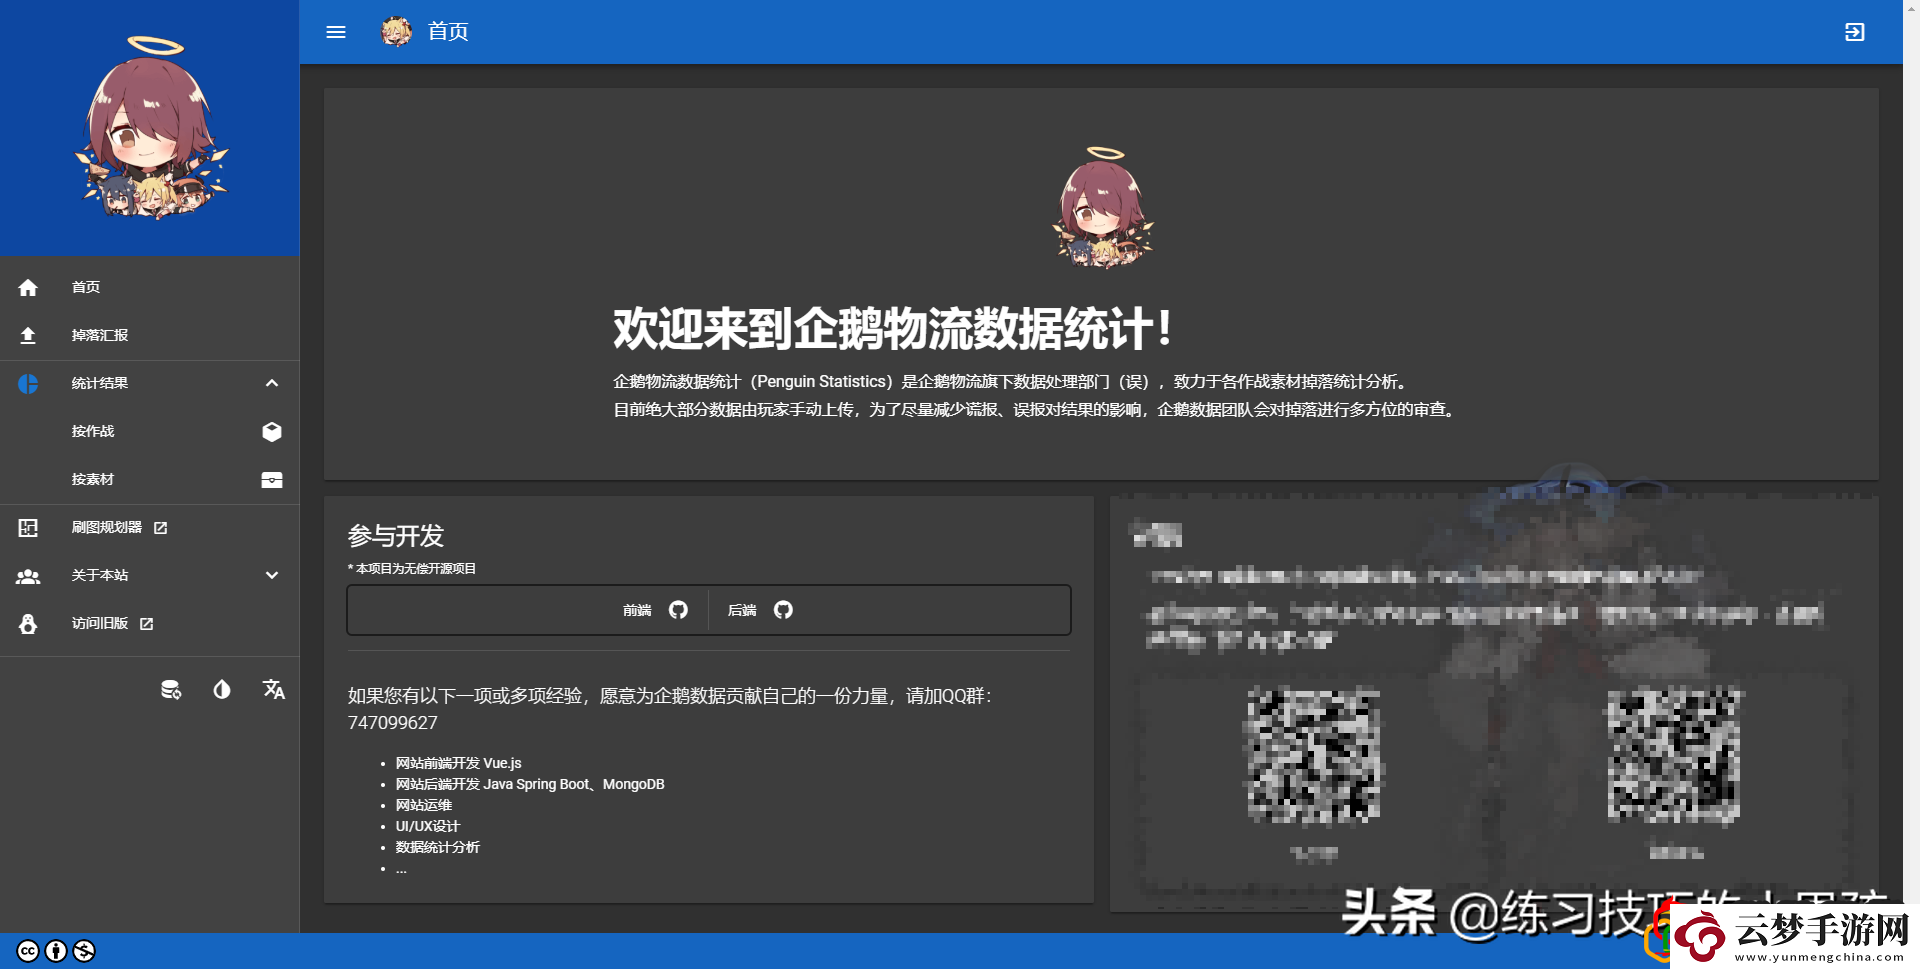Click the chest icon beside 按素材
This screenshot has width=1920, height=969.
[x=272, y=480]
